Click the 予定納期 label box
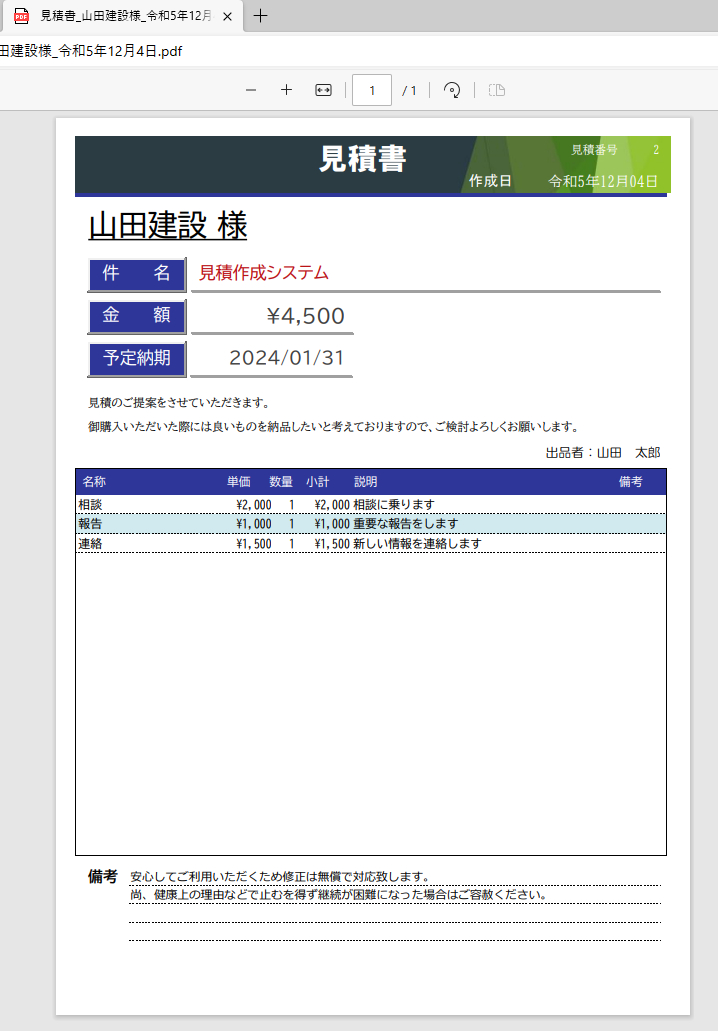The height and width of the screenshot is (1031, 718). (x=137, y=358)
